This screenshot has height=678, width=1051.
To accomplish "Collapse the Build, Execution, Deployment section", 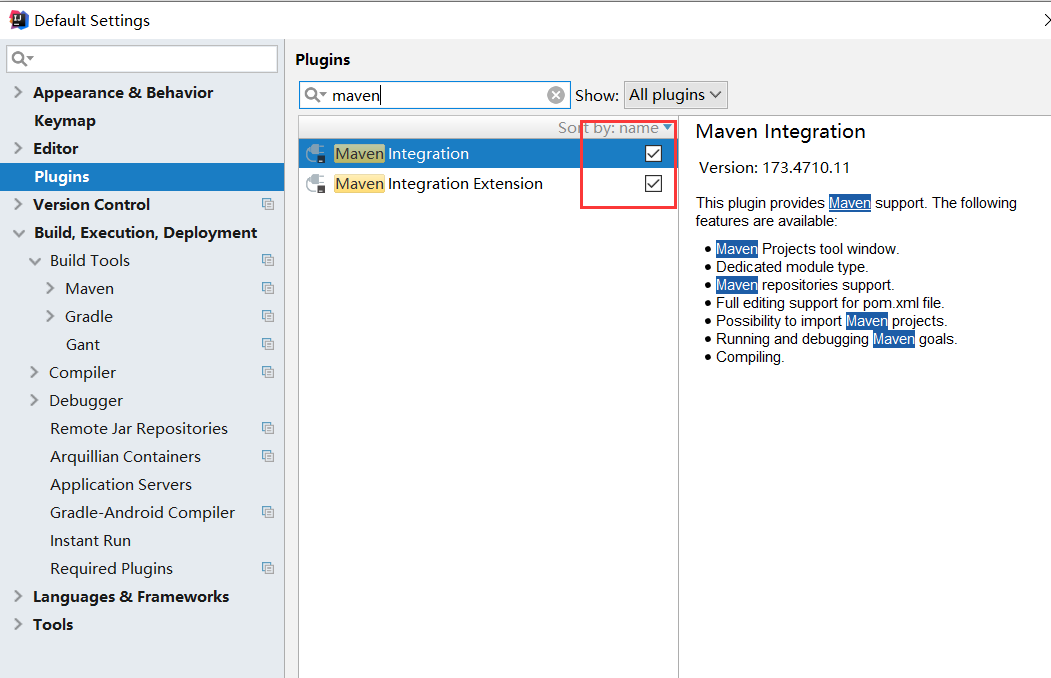I will point(18,232).
